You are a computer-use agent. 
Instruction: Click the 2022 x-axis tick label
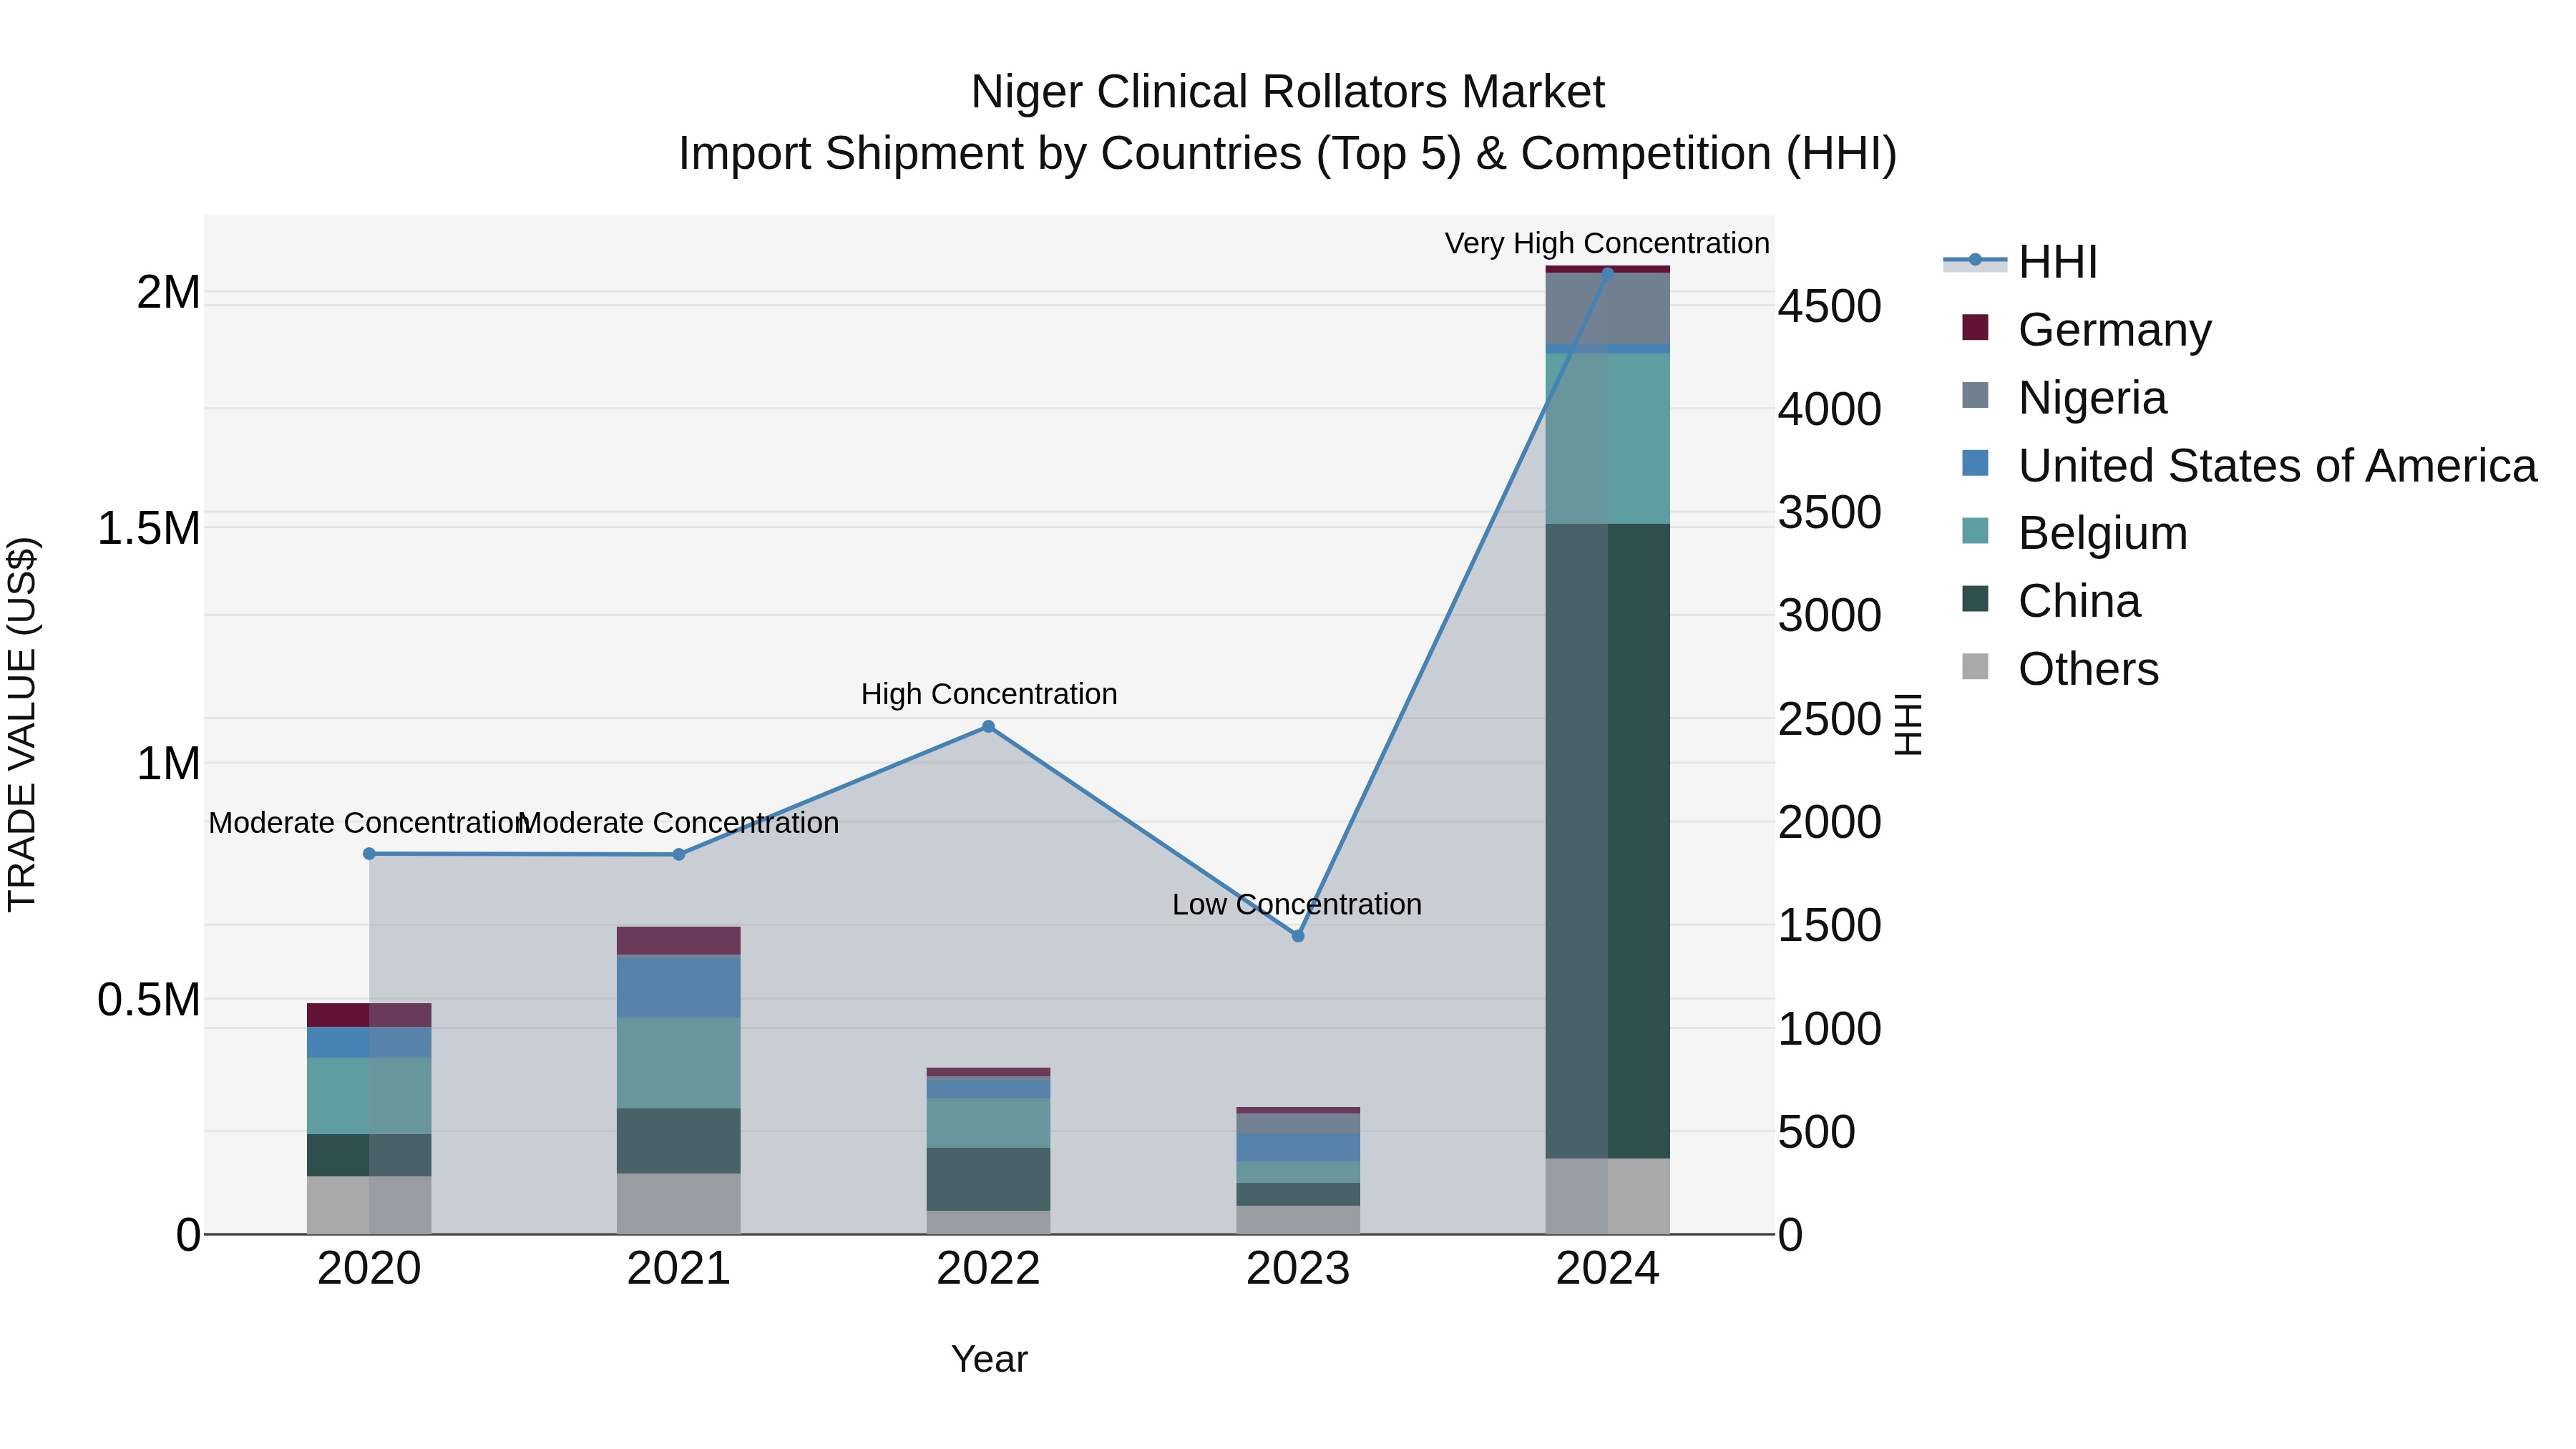[x=988, y=1269]
